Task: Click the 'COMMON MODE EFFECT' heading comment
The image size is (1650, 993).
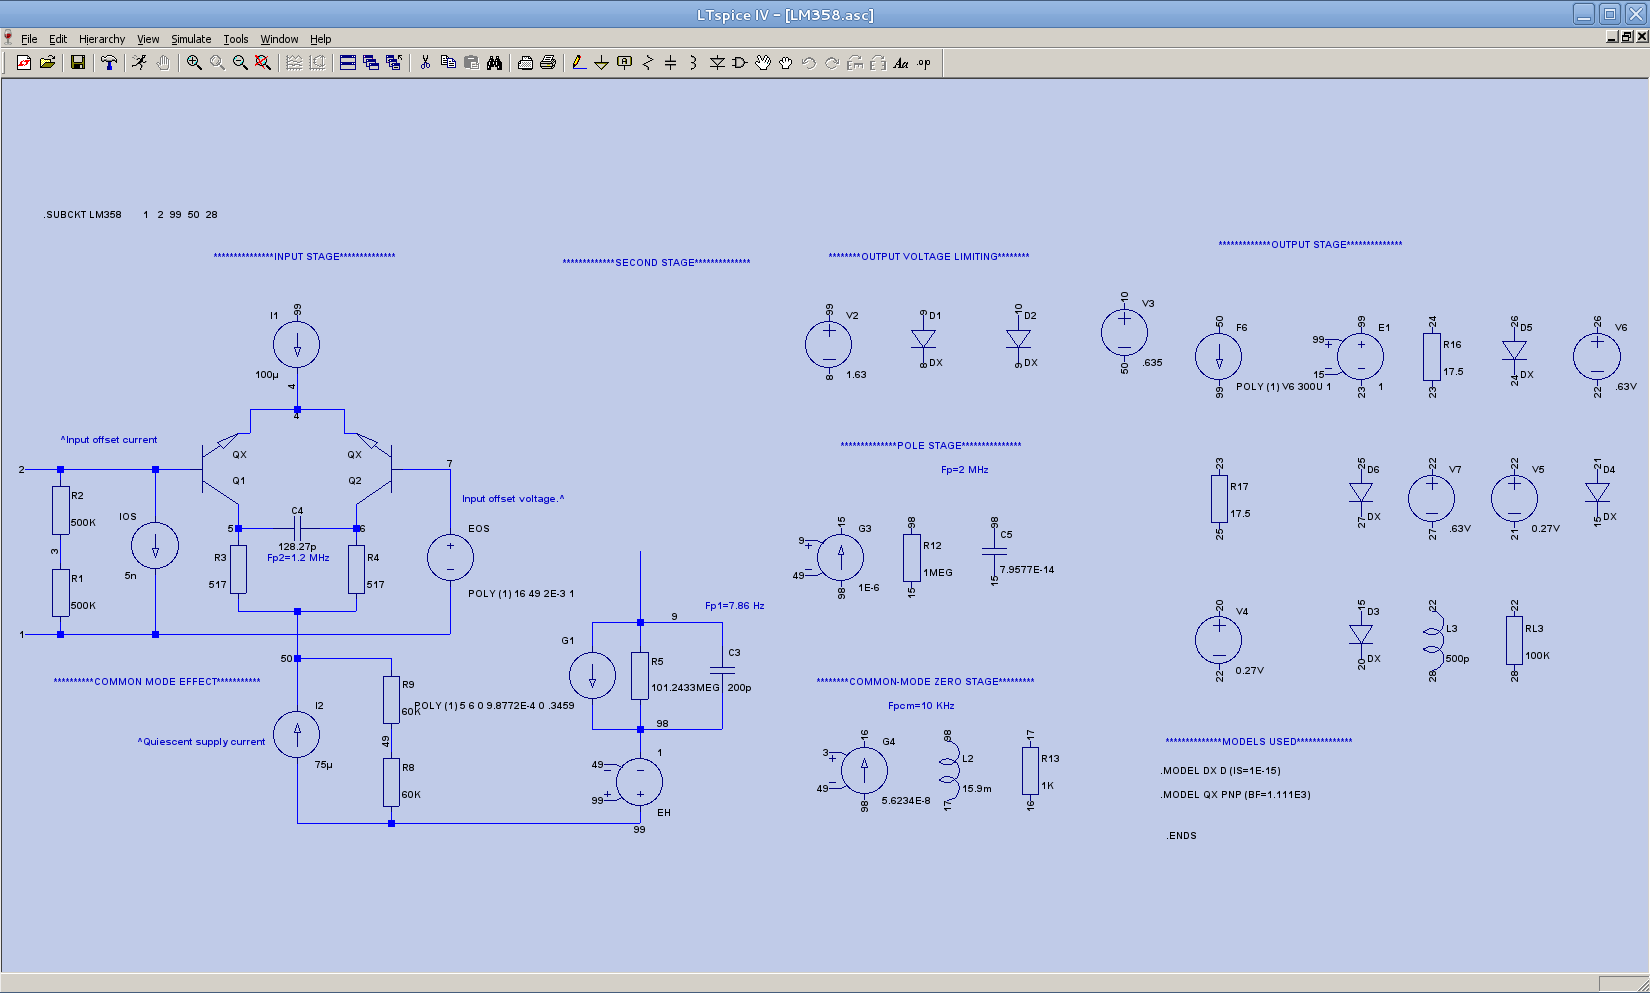Action: (157, 682)
